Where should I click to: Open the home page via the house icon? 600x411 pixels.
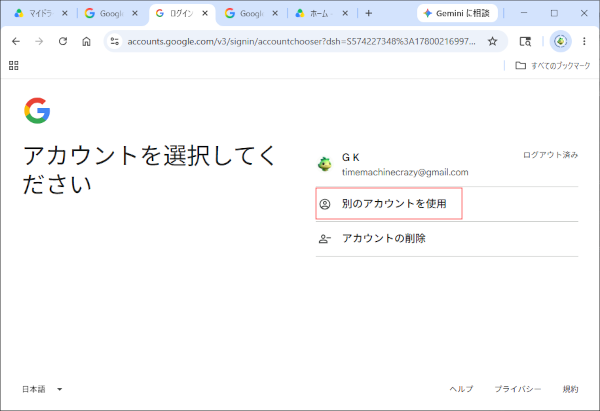click(86, 41)
